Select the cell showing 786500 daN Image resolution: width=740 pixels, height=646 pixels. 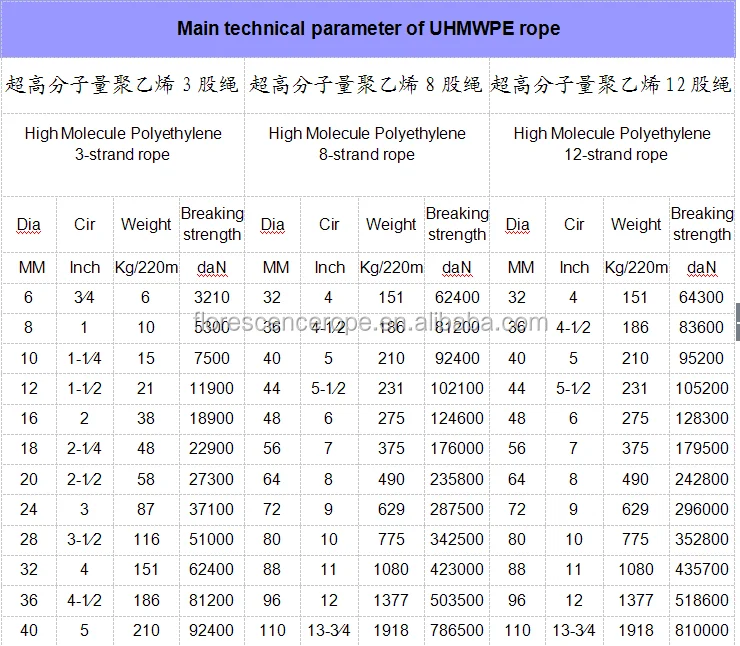[x=456, y=630]
